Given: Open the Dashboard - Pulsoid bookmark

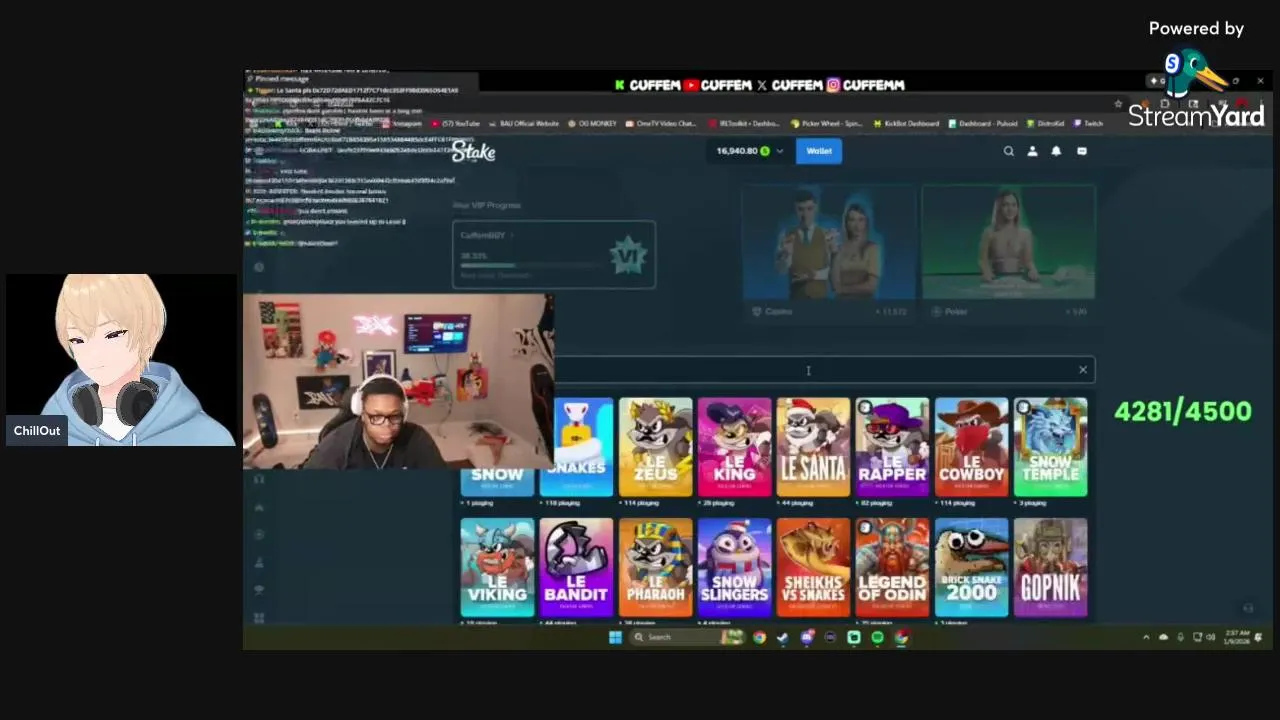Looking at the screenshot, I should point(983,124).
